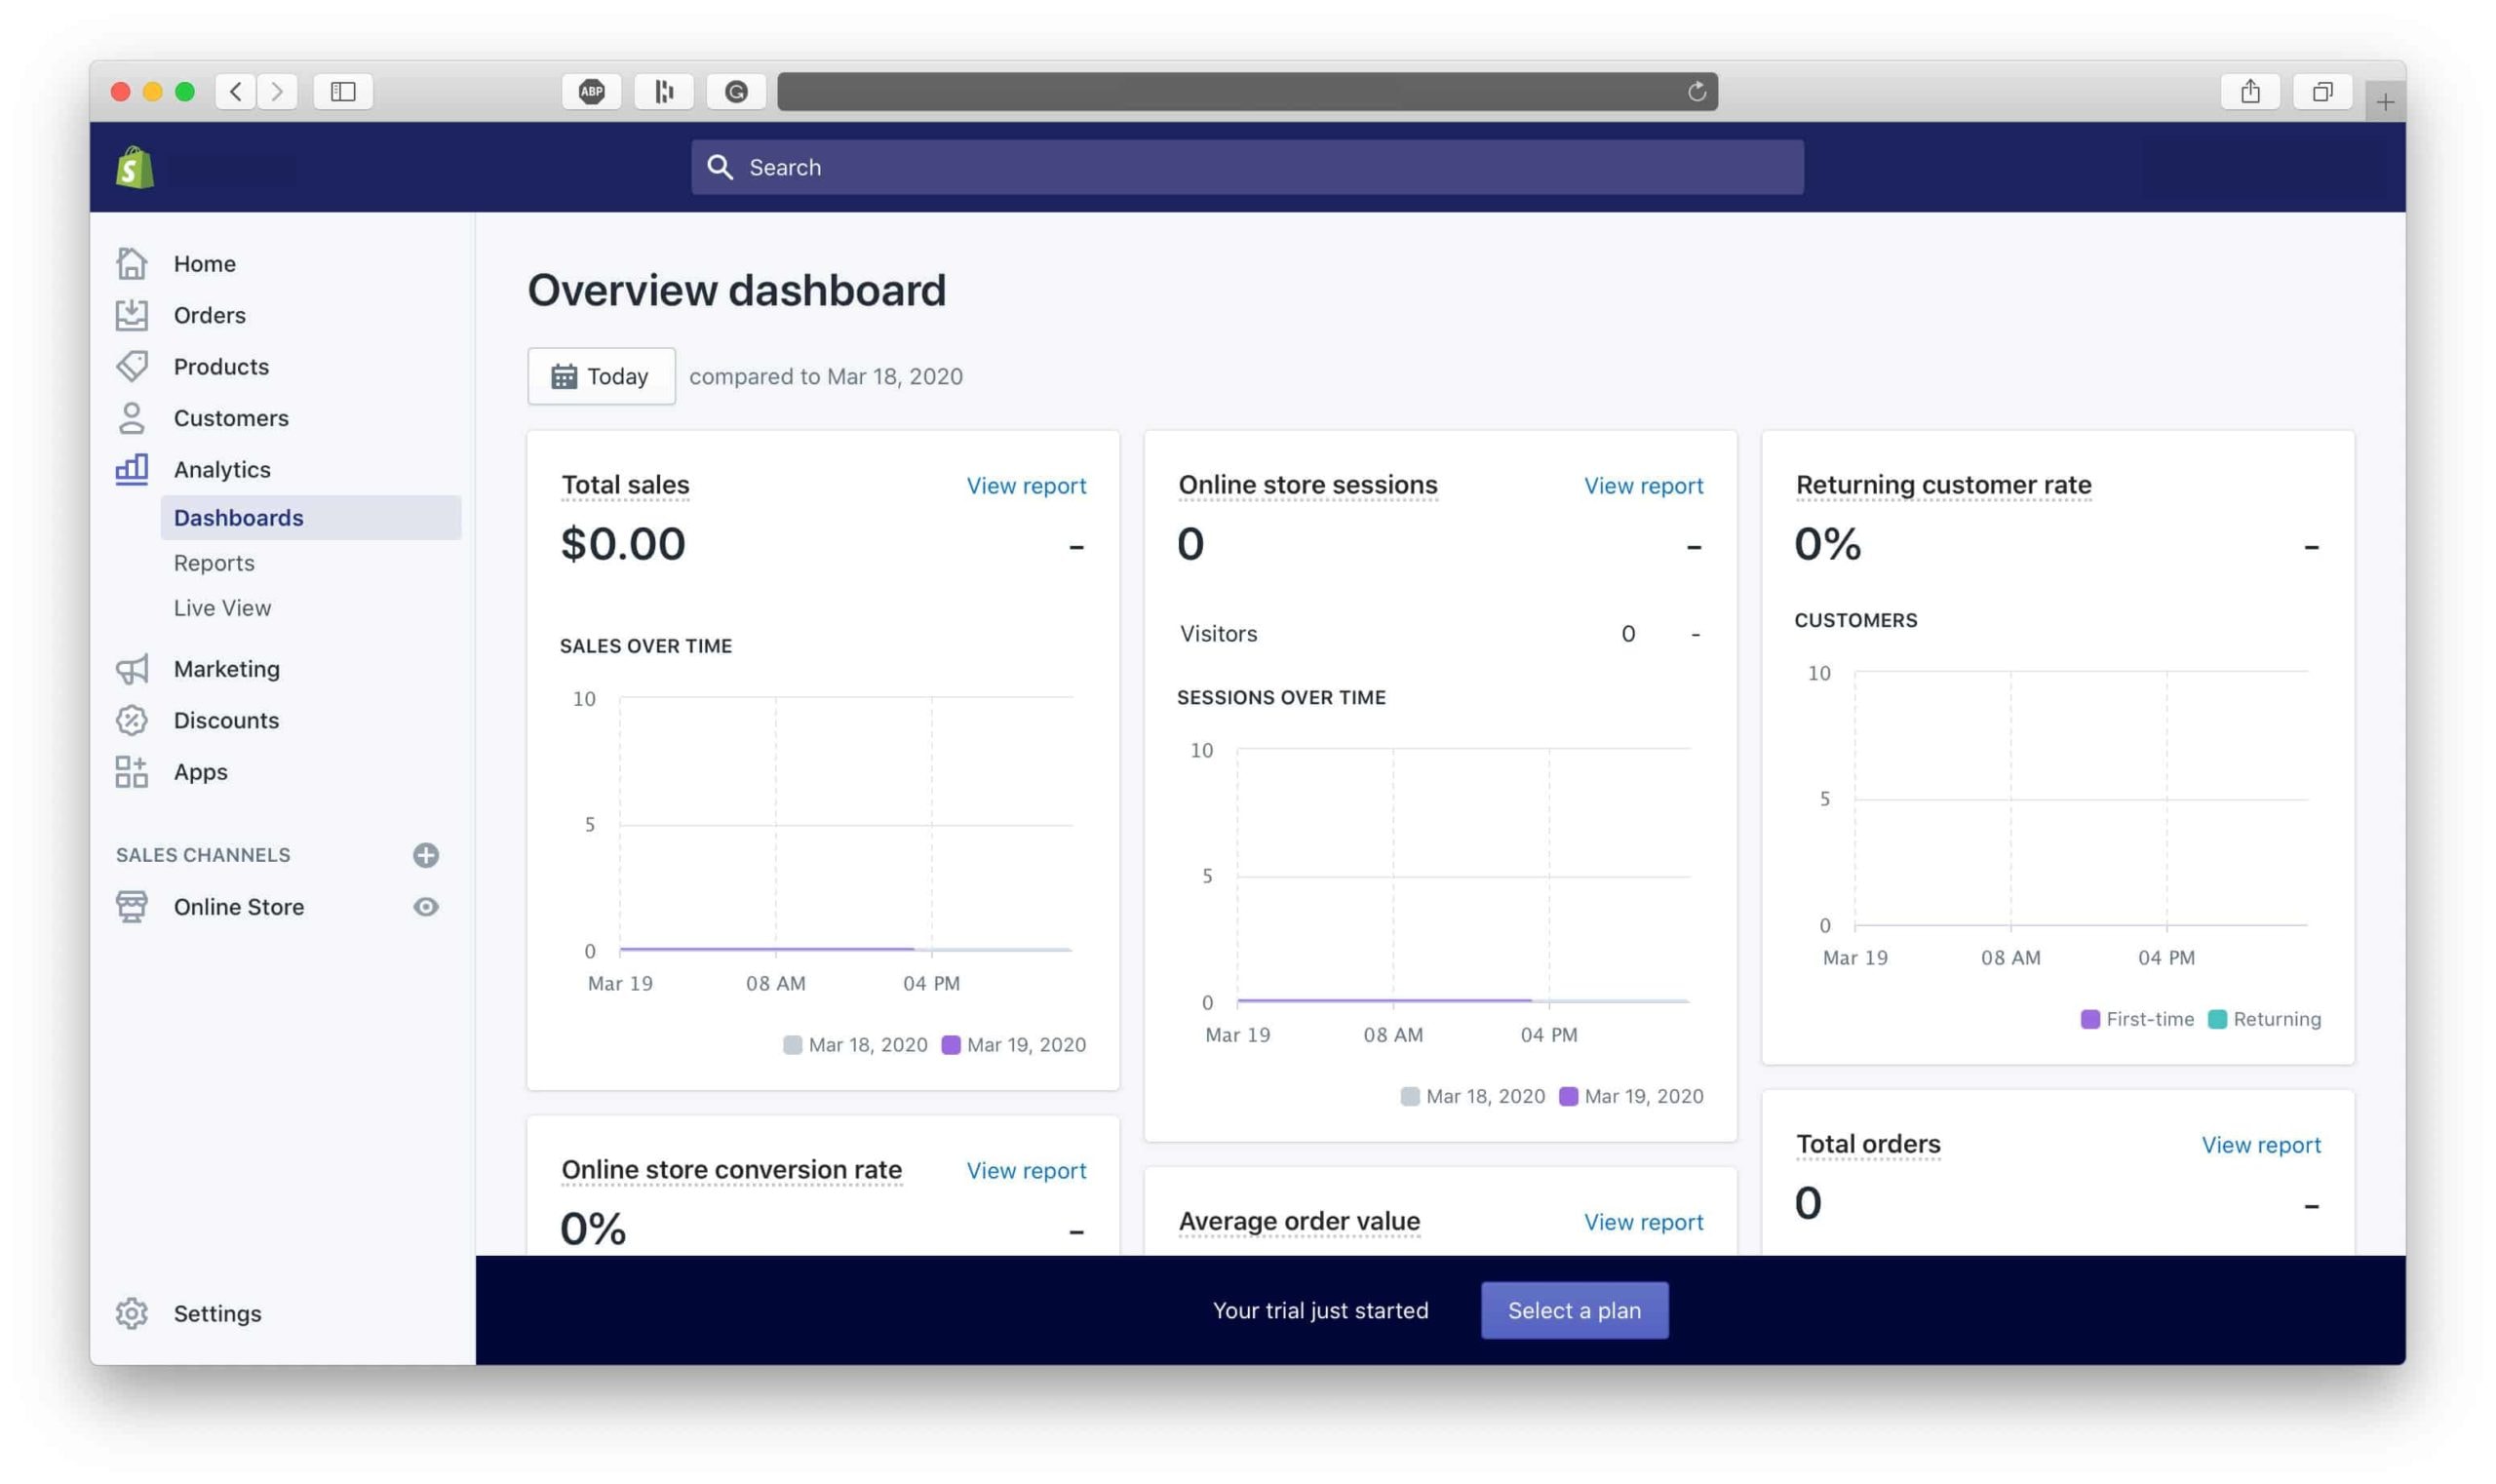Go forward with the browser forward arrow
Image resolution: width=2496 pixels, height=1484 pixels.
[277, 92]
